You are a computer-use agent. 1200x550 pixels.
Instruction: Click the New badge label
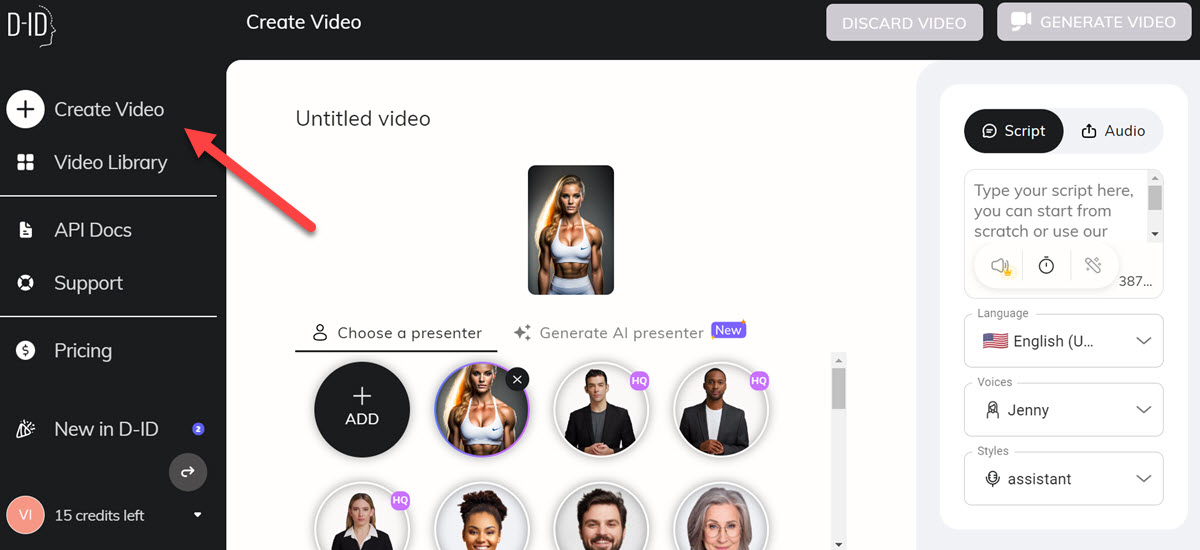(728, 330)
